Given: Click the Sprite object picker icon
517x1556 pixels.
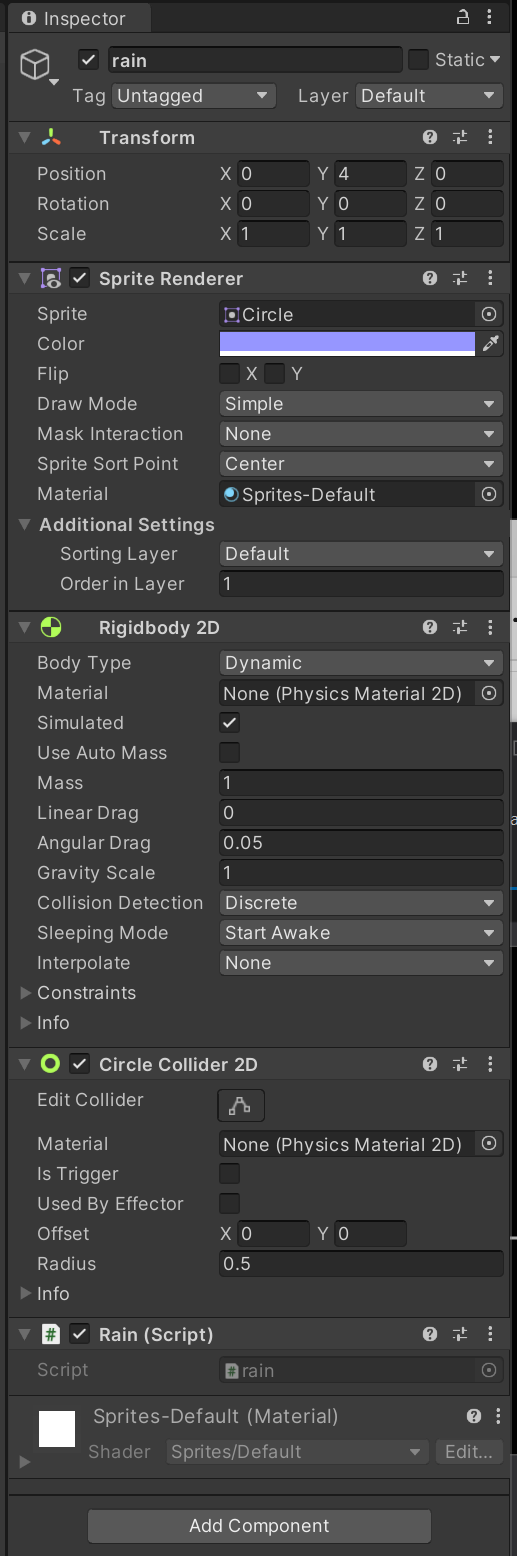Looking at the screenshot, I should coord(489,314).
